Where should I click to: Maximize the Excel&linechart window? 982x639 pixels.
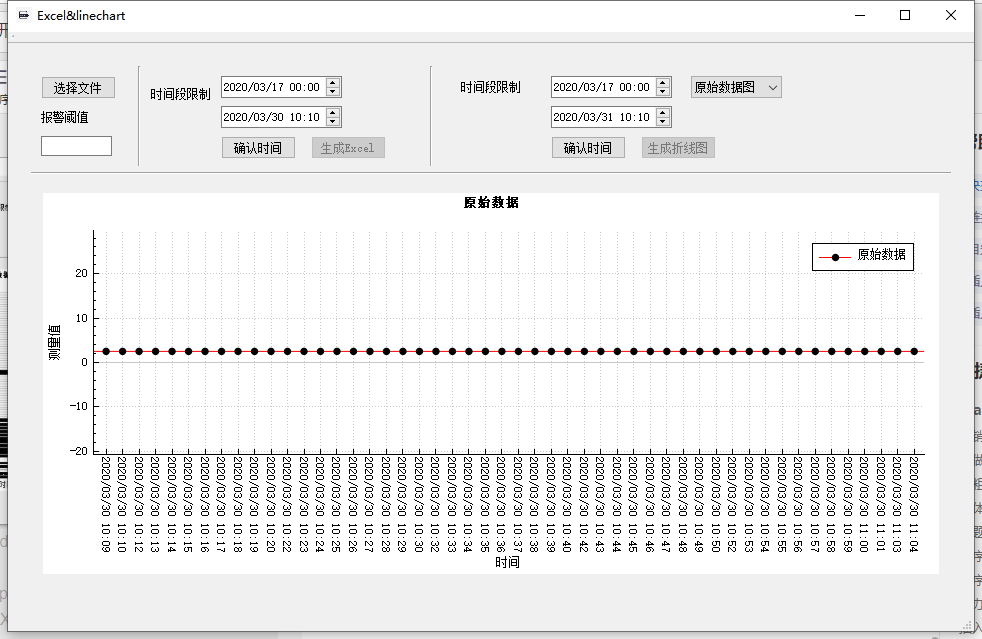click(905, 16)
